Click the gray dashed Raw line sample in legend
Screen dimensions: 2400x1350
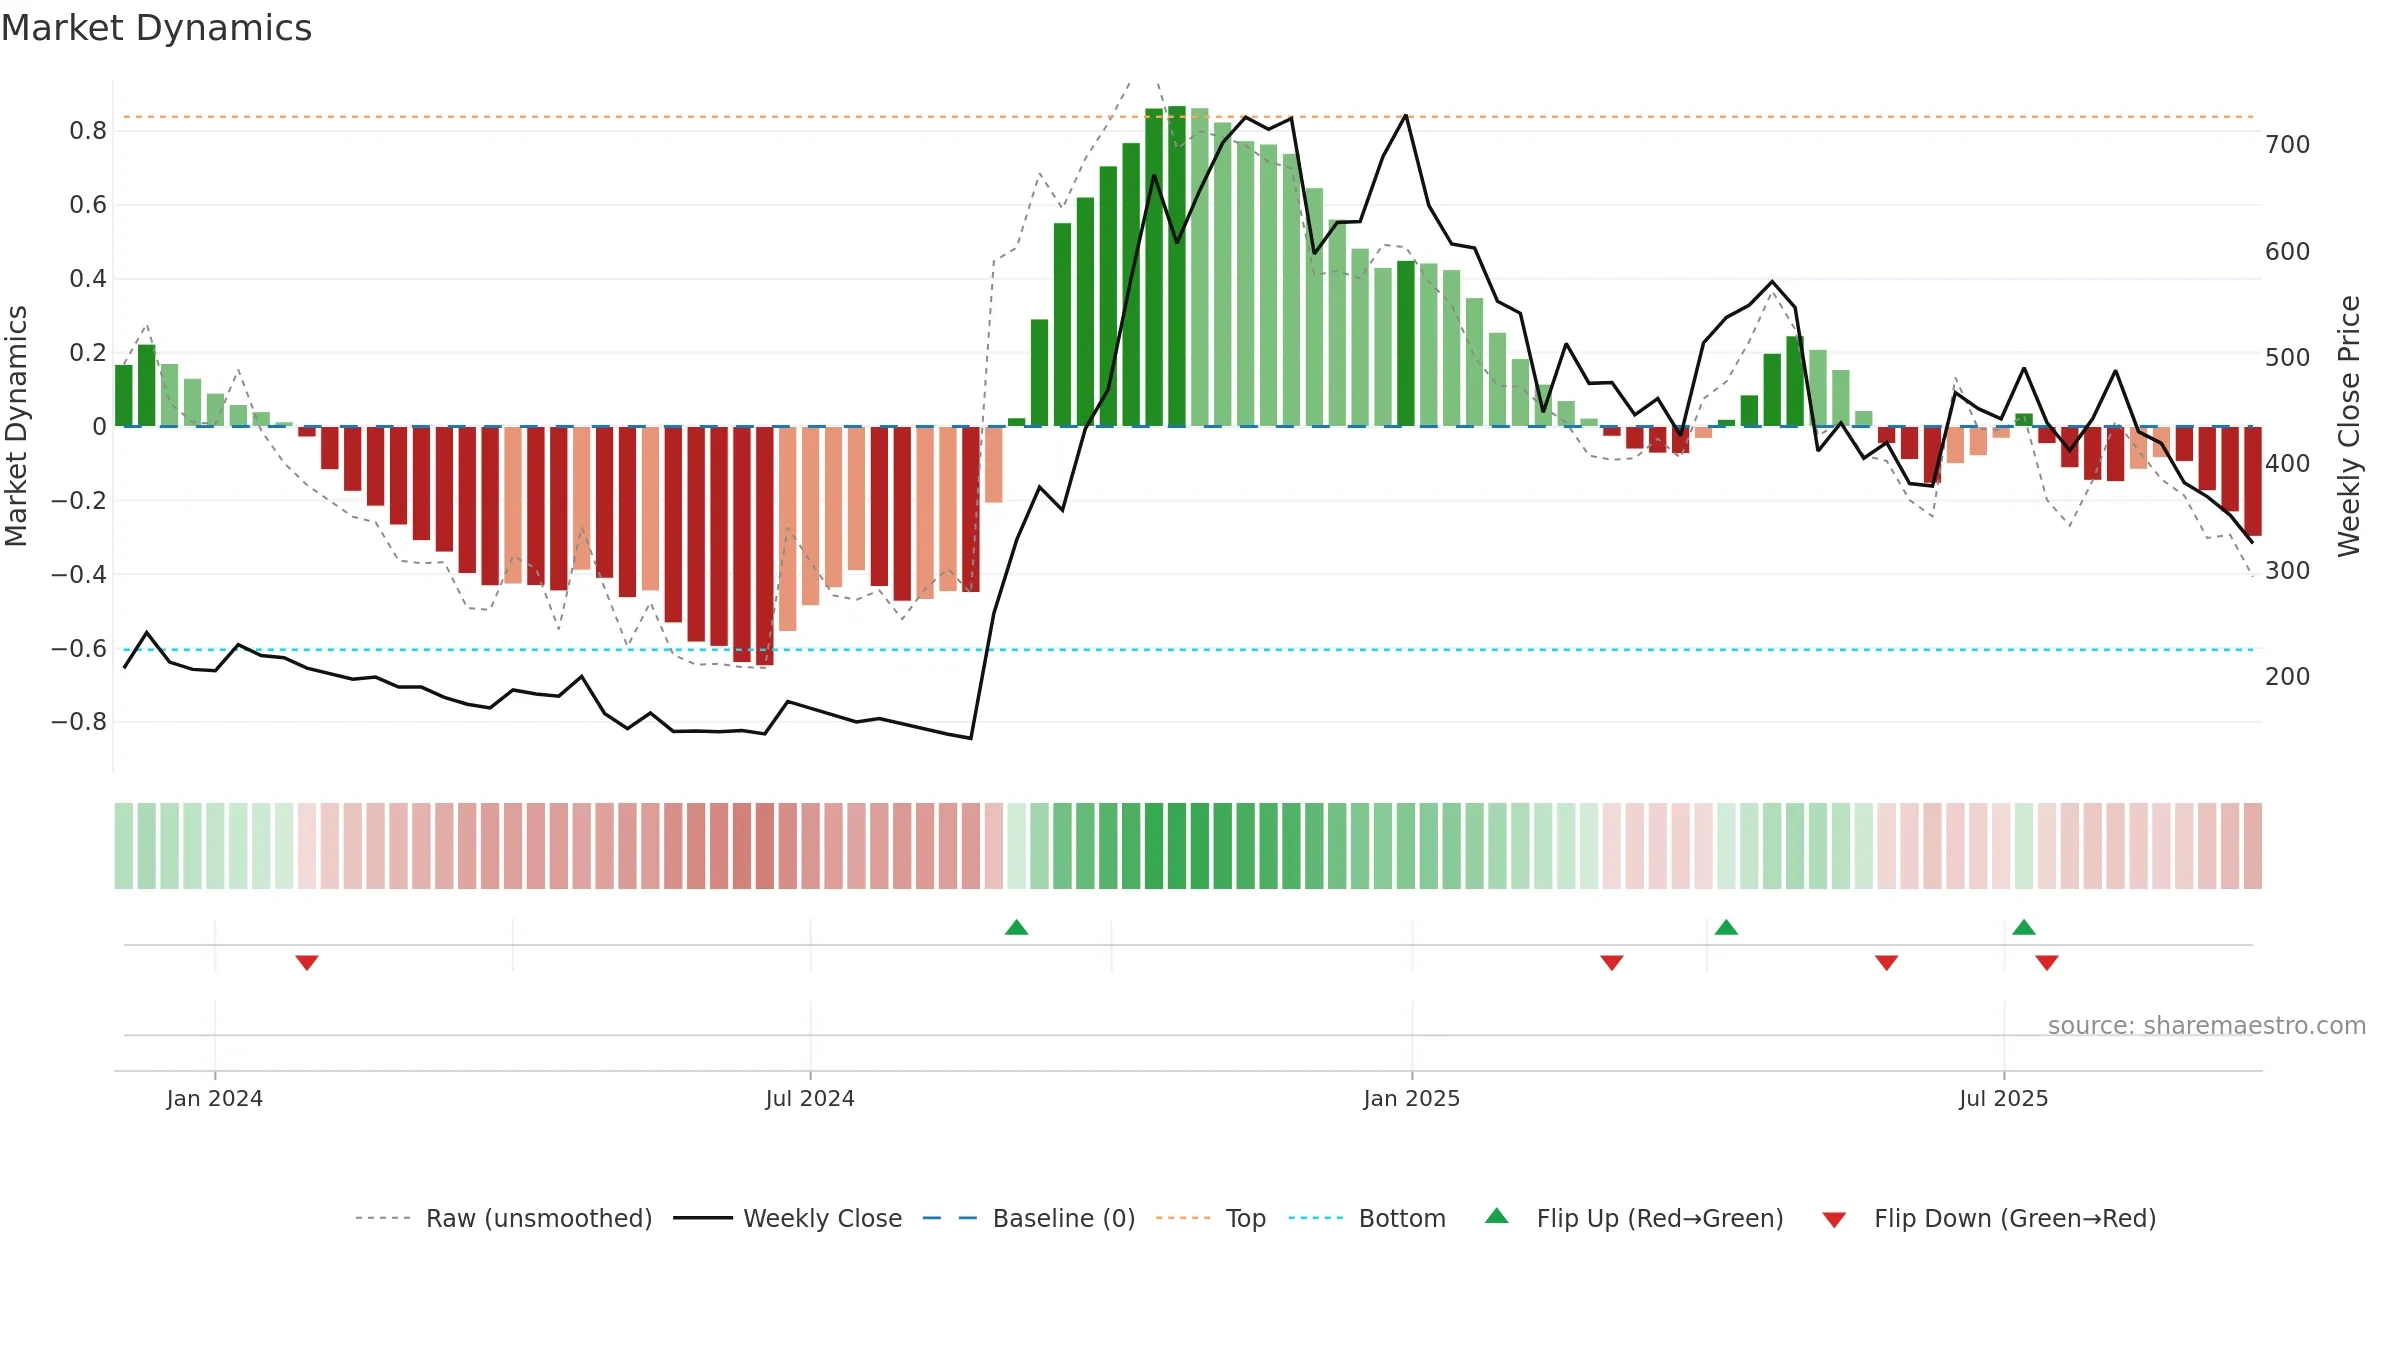click(383, 1218)
